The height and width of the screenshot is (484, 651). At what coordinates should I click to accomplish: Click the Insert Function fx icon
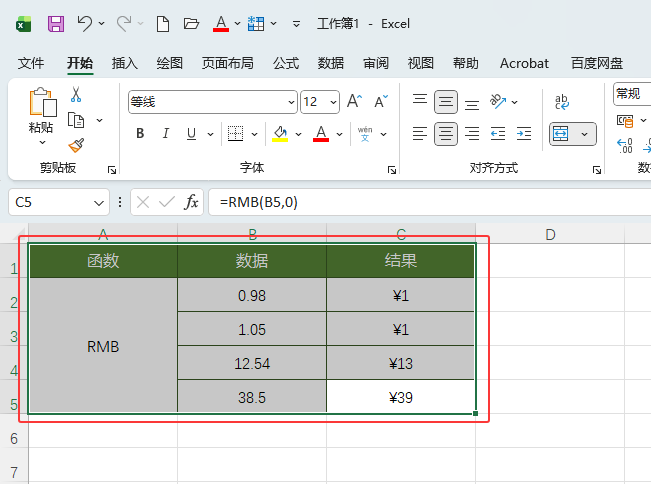[191, 202]
